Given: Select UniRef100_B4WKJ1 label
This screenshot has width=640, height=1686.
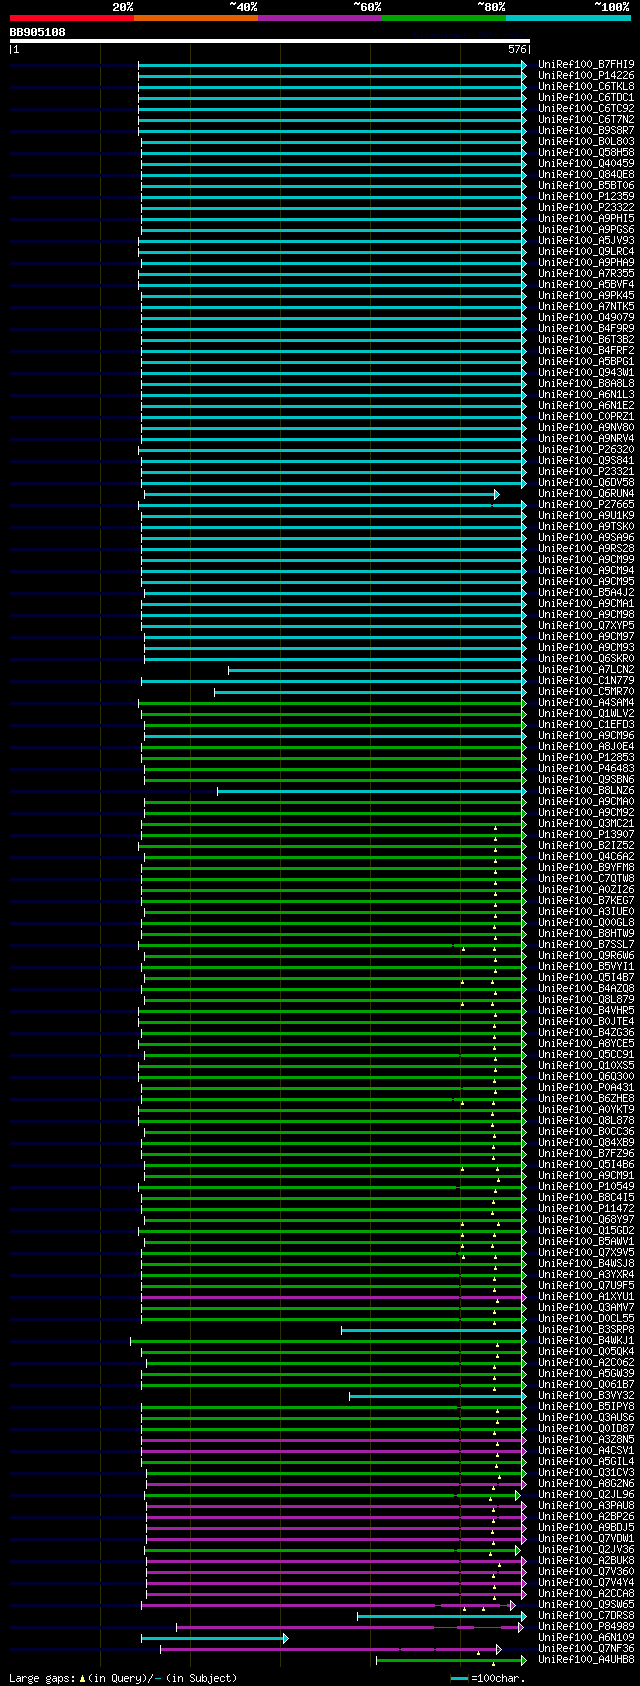Looking at the screenshot, I should pyautogui.click(x=586, y=1340).
